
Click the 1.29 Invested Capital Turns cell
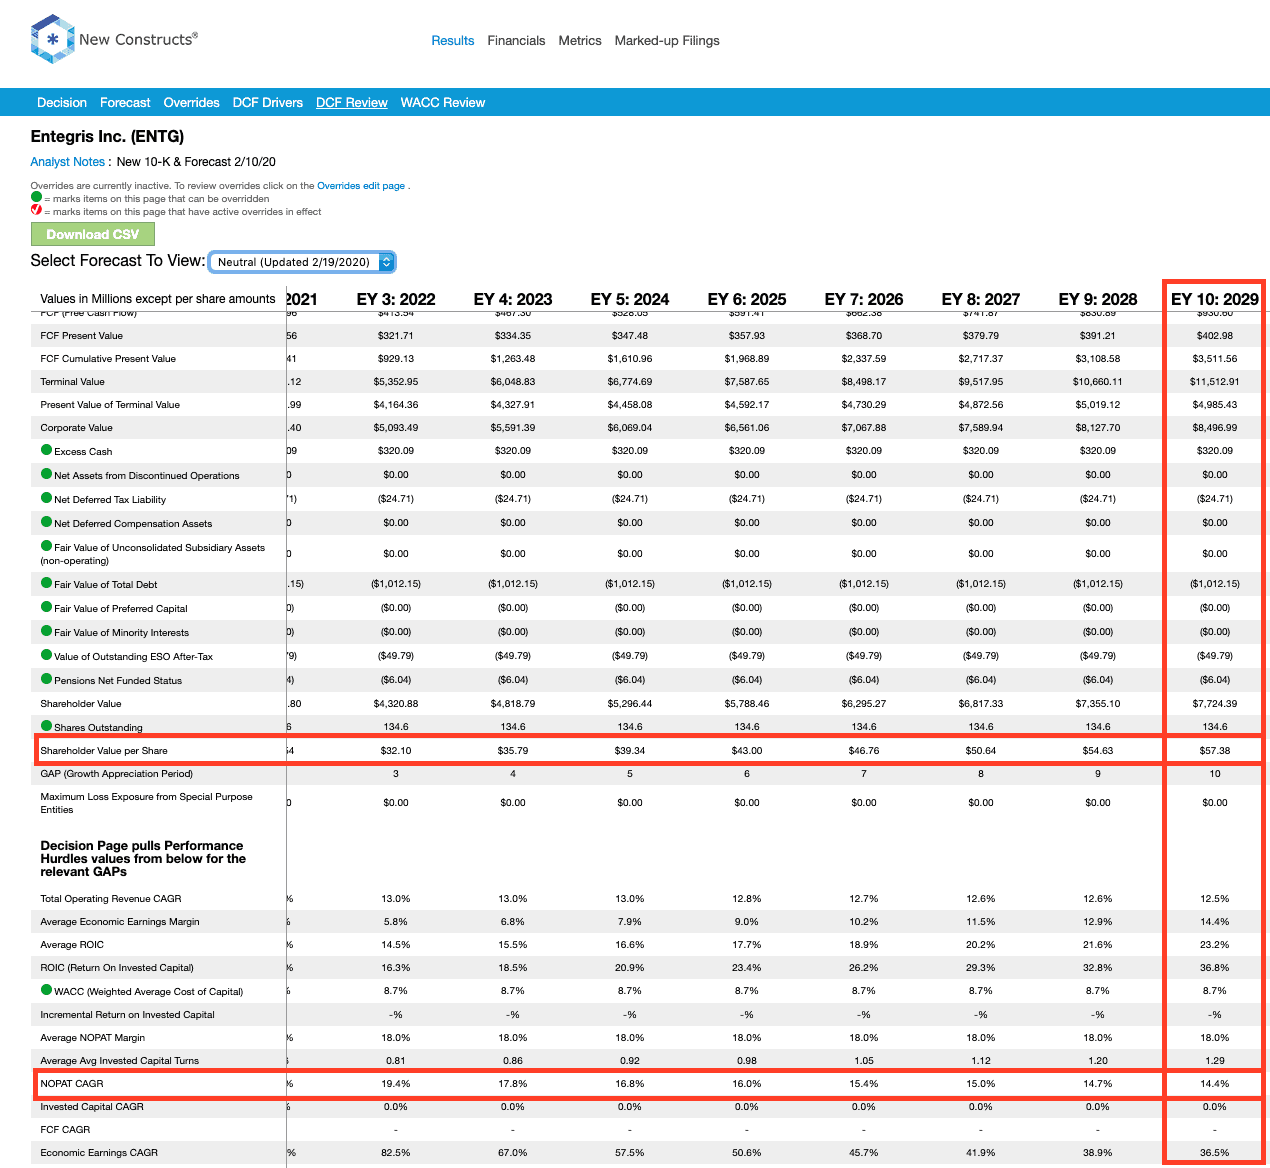[x=1215, y=1061]
